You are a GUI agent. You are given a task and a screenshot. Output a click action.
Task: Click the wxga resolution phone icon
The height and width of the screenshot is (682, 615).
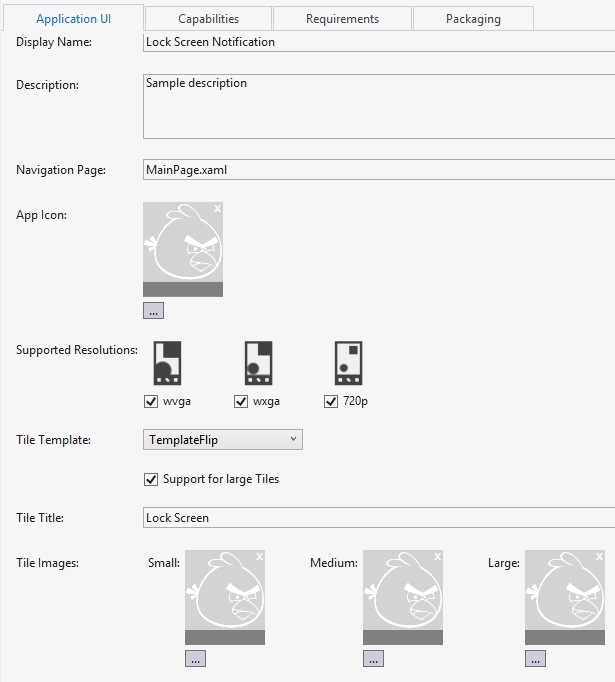[258, 363]
